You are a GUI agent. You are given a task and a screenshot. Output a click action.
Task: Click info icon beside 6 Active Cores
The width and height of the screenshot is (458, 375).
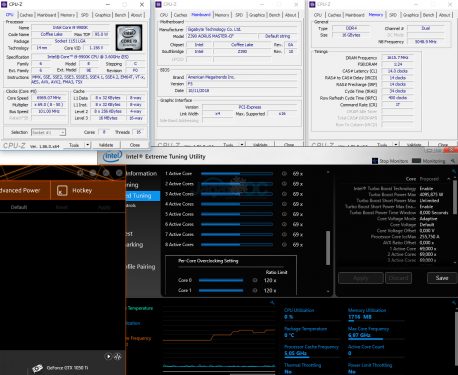click(284, 224)
